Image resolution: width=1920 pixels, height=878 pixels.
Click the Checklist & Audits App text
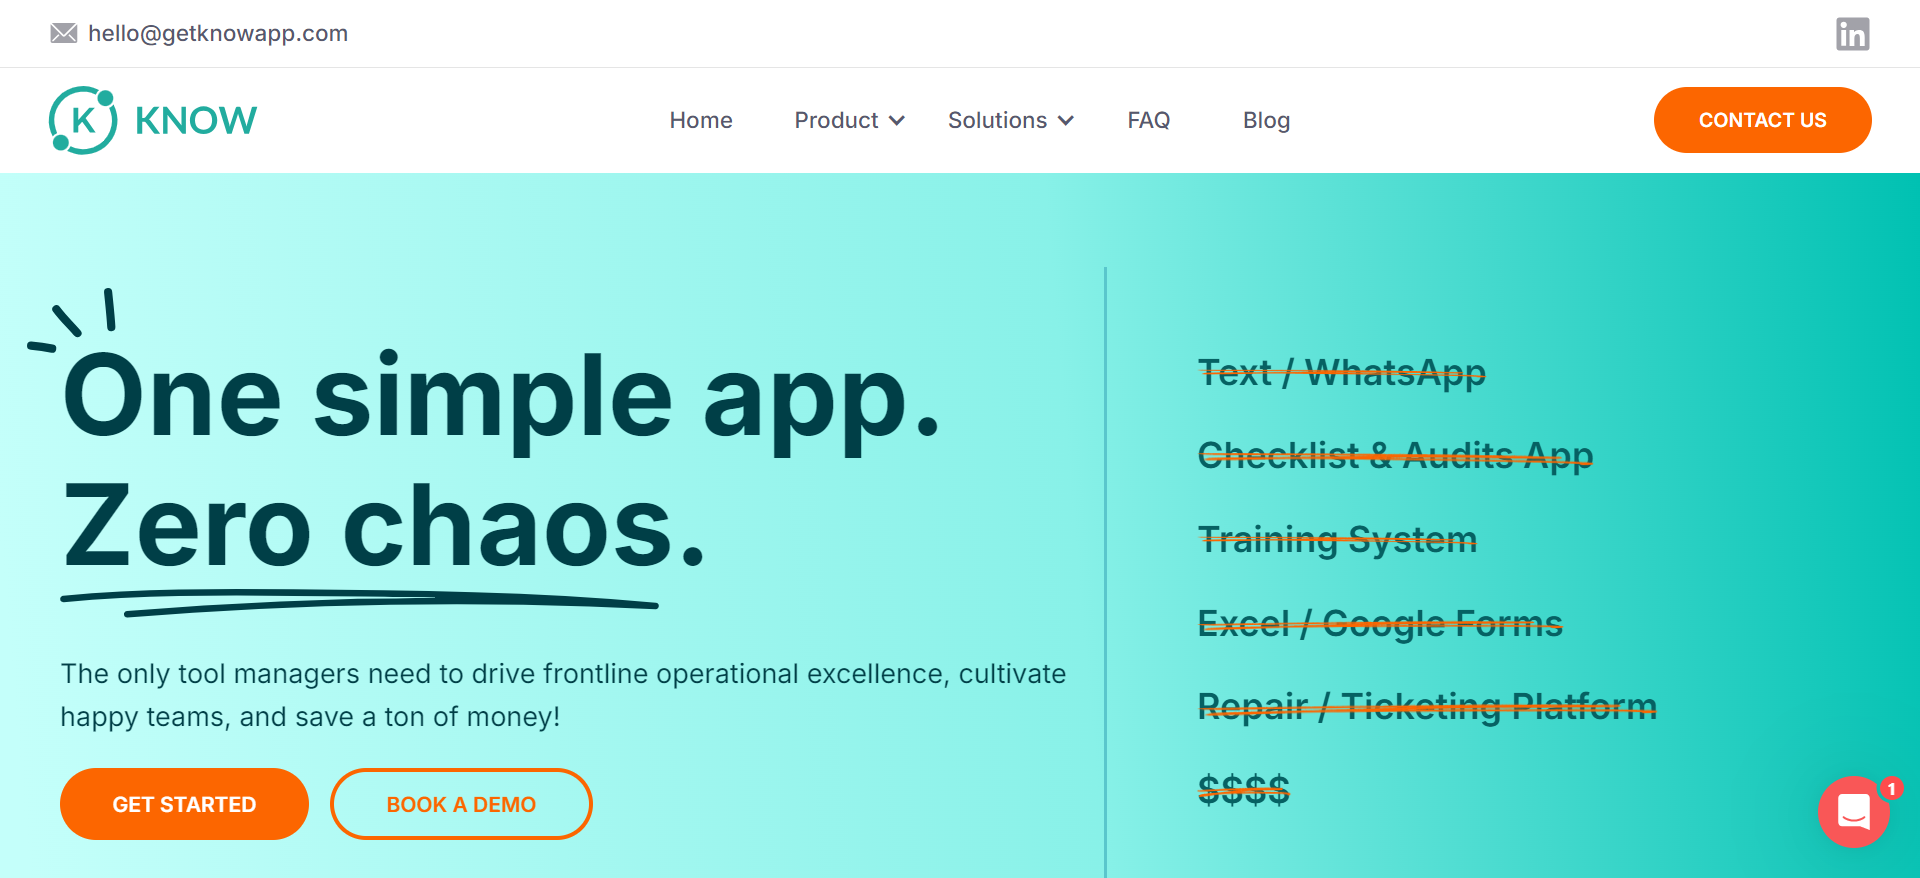click(1395, 456)
